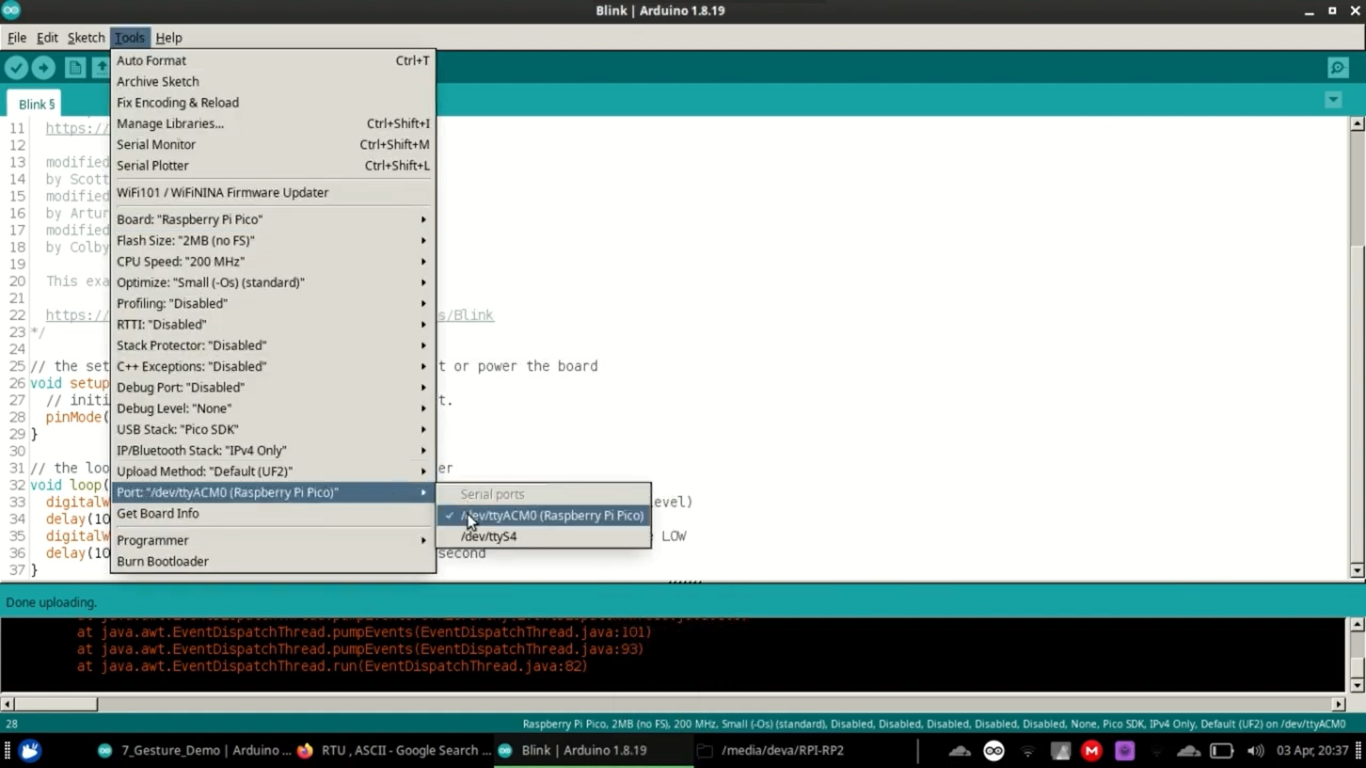Click the first cloud tray icon

[960, 751]
